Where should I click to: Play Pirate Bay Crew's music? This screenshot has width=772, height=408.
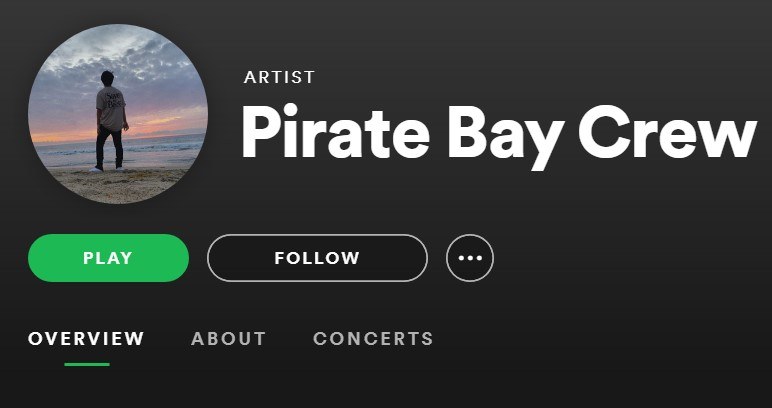pyautogui.click(x=108, y=258)
